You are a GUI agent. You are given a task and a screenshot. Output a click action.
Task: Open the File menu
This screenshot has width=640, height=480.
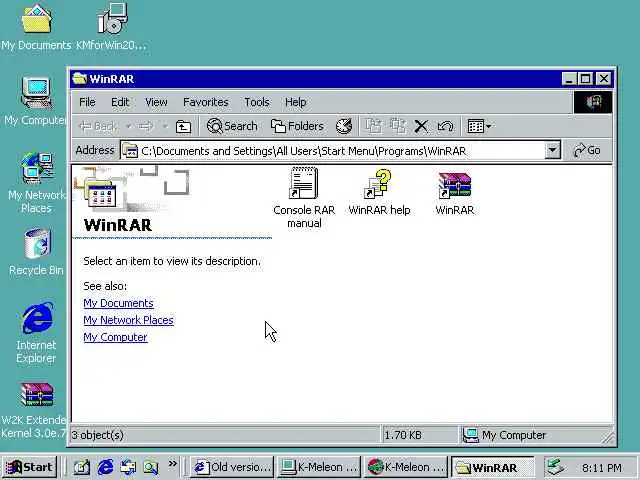pyautogui.click(x=87, y=102)
